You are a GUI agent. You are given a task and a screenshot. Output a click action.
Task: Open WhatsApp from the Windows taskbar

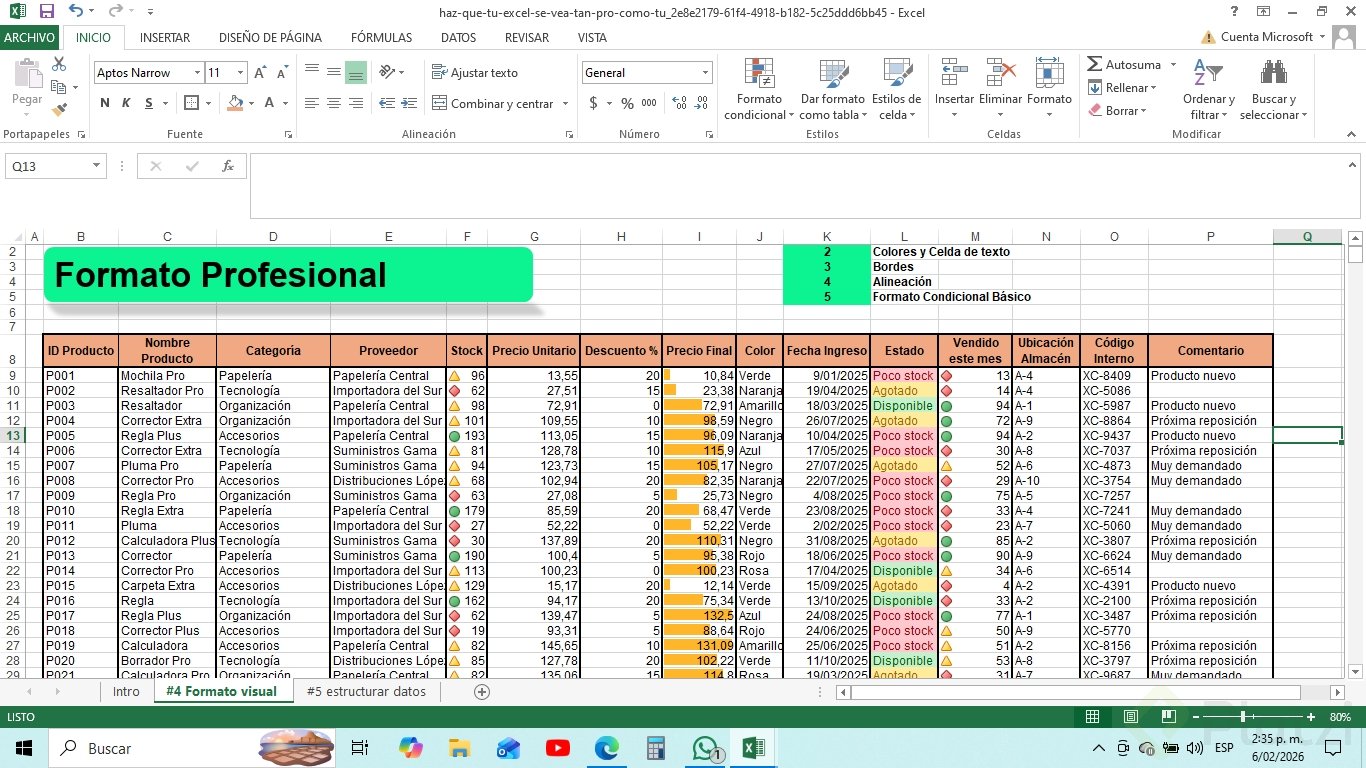coord(705,748)
